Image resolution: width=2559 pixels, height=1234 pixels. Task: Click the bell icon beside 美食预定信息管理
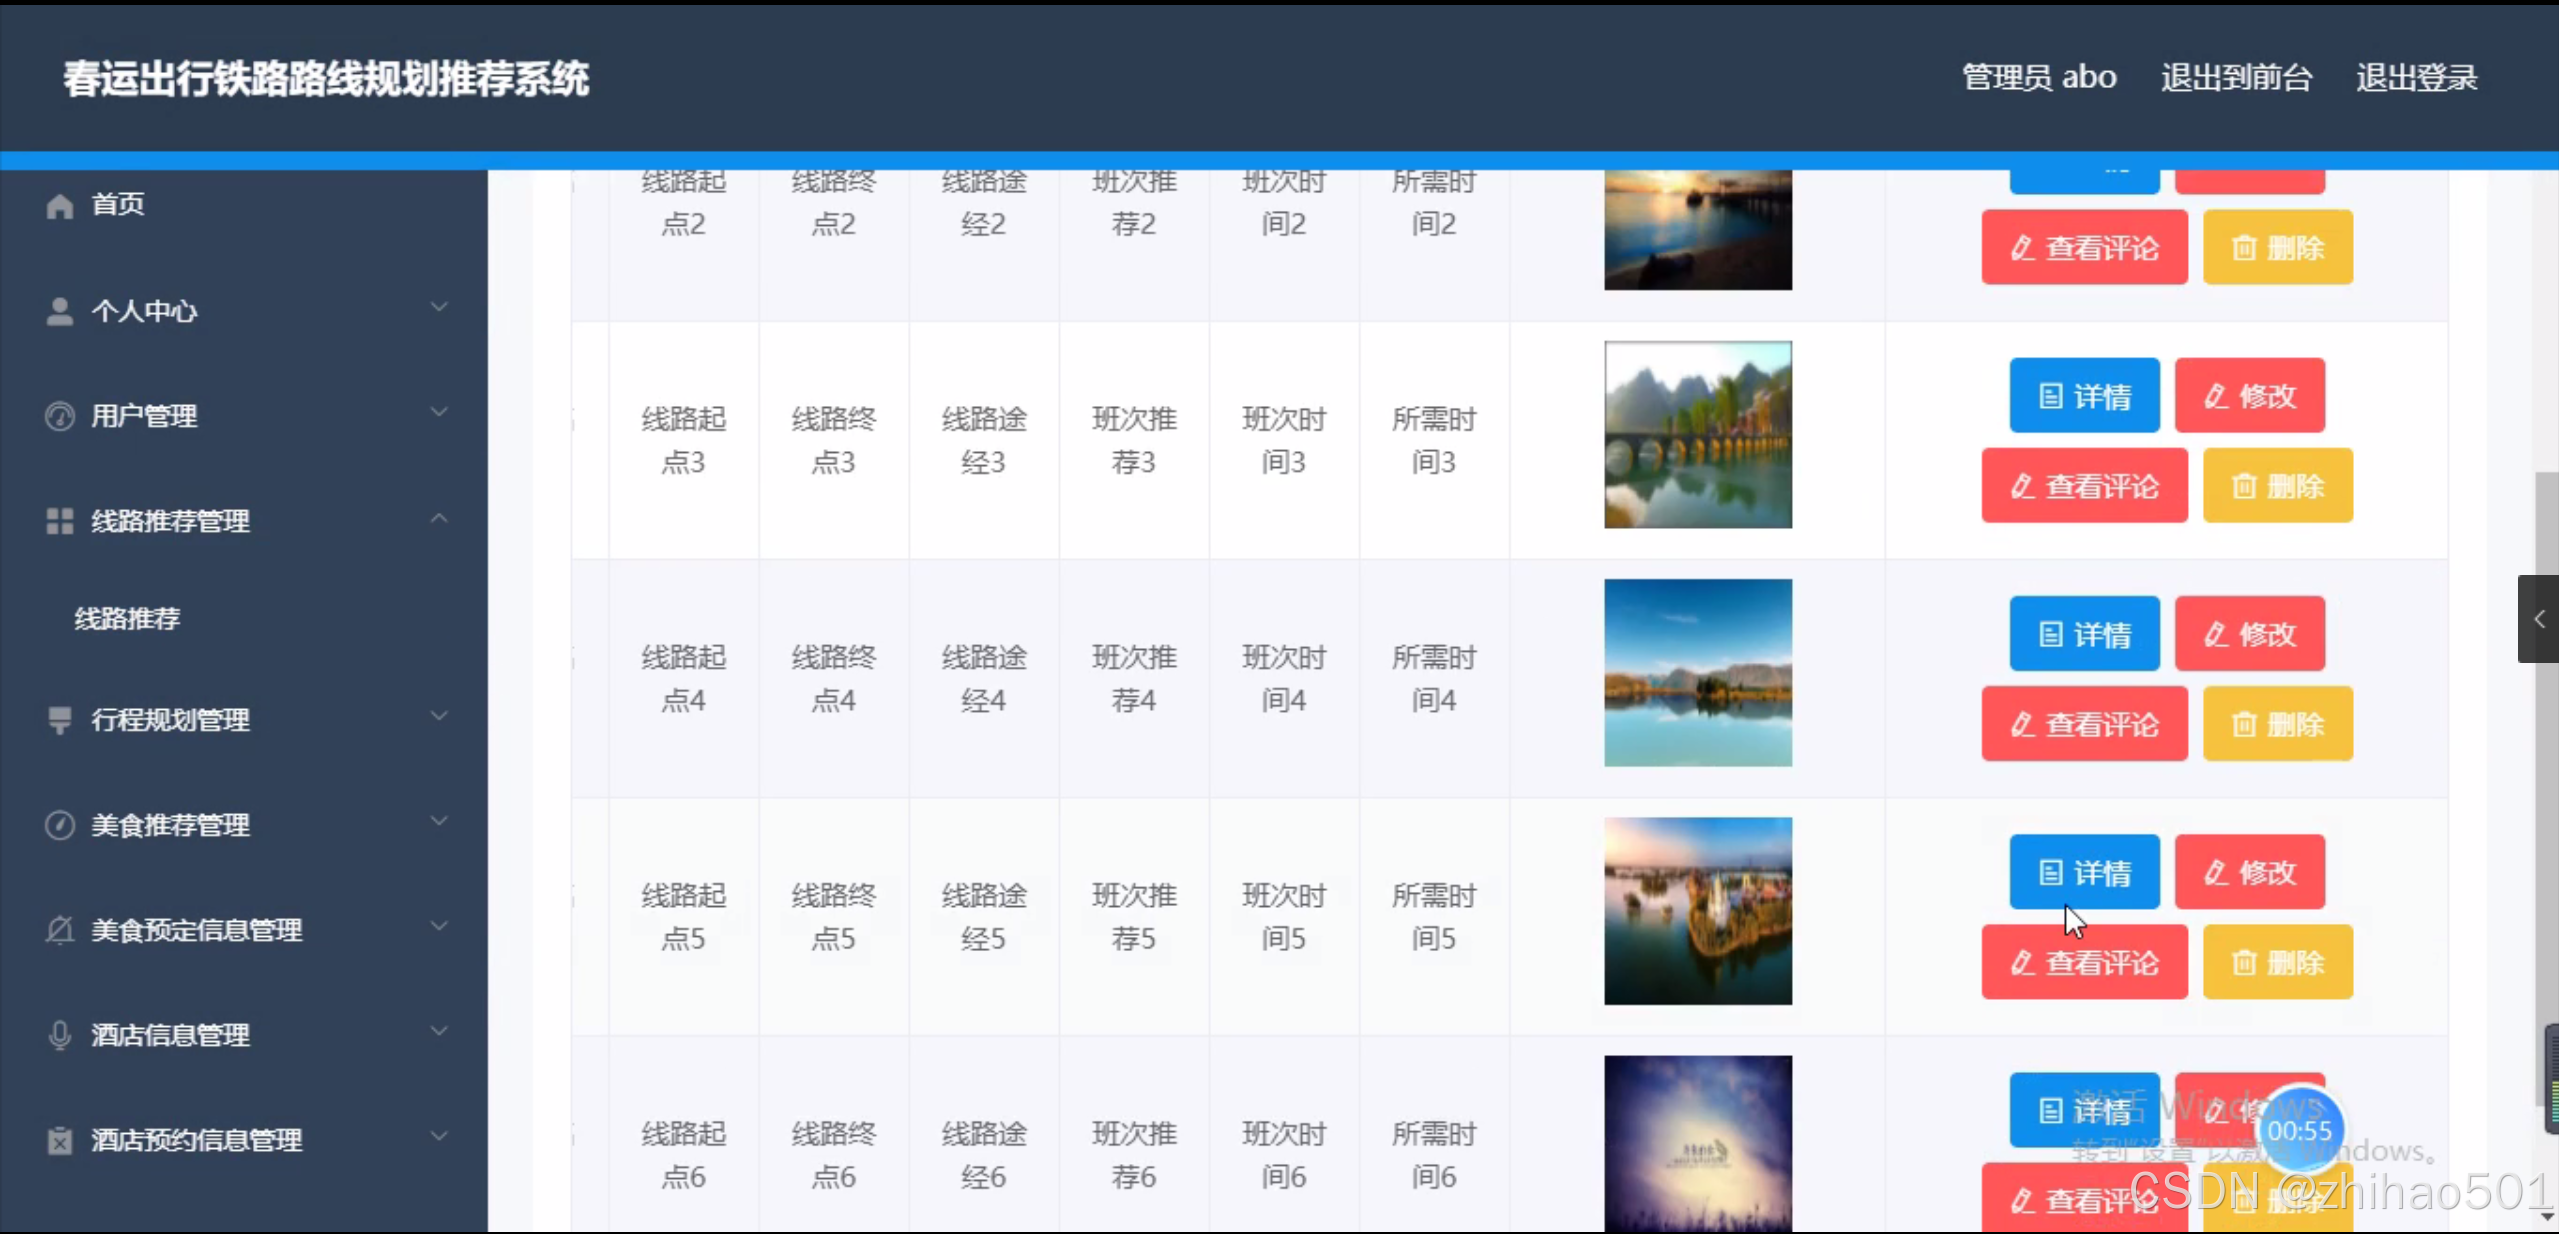tap(59, 930)
